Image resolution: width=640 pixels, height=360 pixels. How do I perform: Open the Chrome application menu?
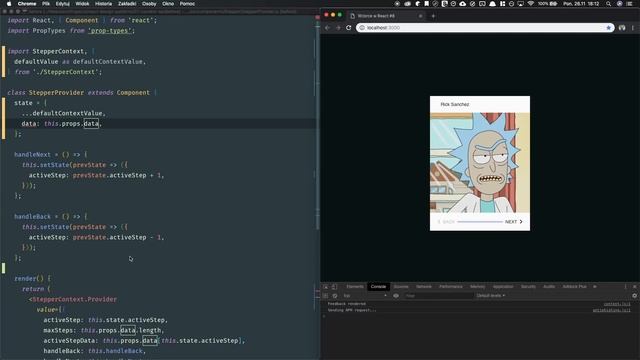pyautogui.click(x=27, y=4)
